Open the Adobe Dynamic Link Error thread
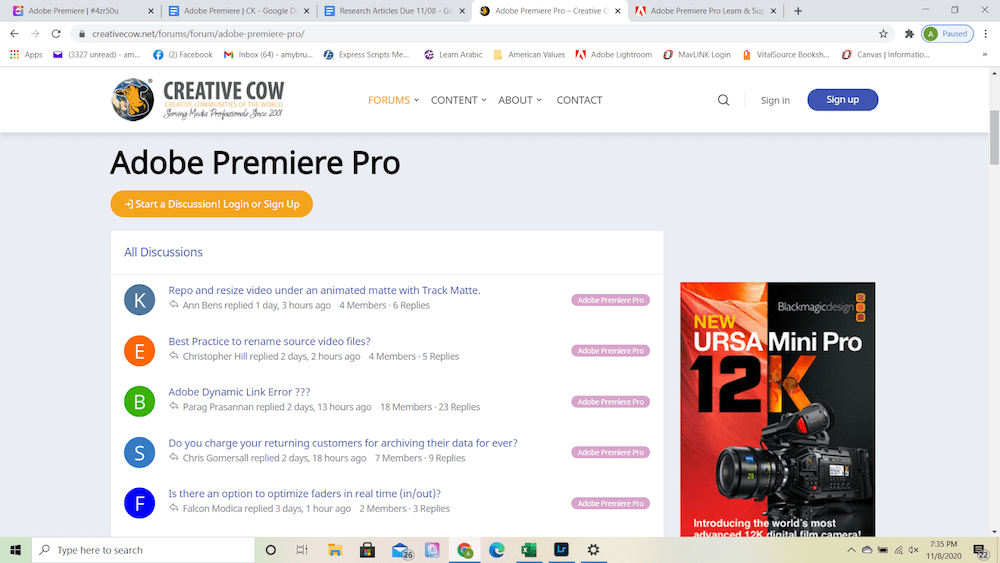This screenshot has width=1000, height=563. pos(239,392)
